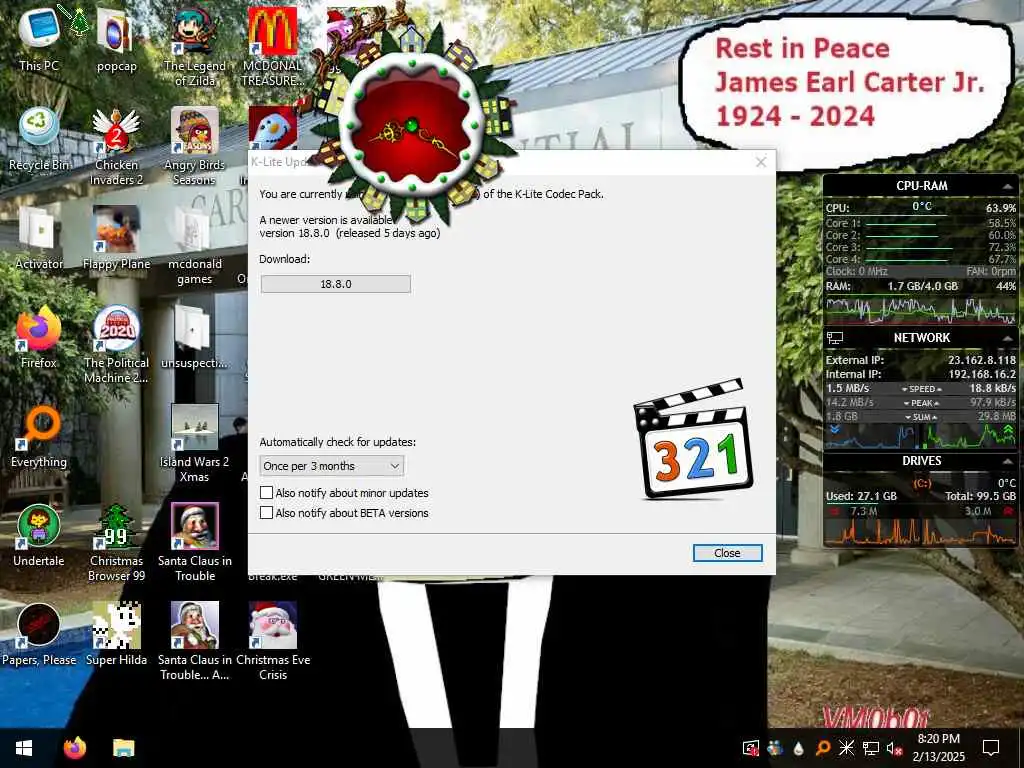Select the mcdonald games folder icon
Image resolution: width=1024 pixels, height=768 pixels.
click(195, 246)
